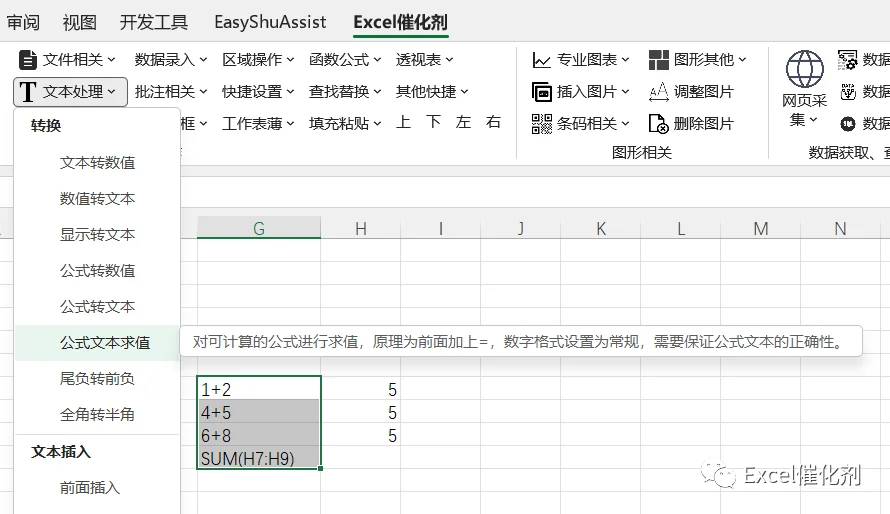The width and height of the screenshot is (890, 514).
Task: Switch to the 审阅 tab
Action: coord(23,22)
